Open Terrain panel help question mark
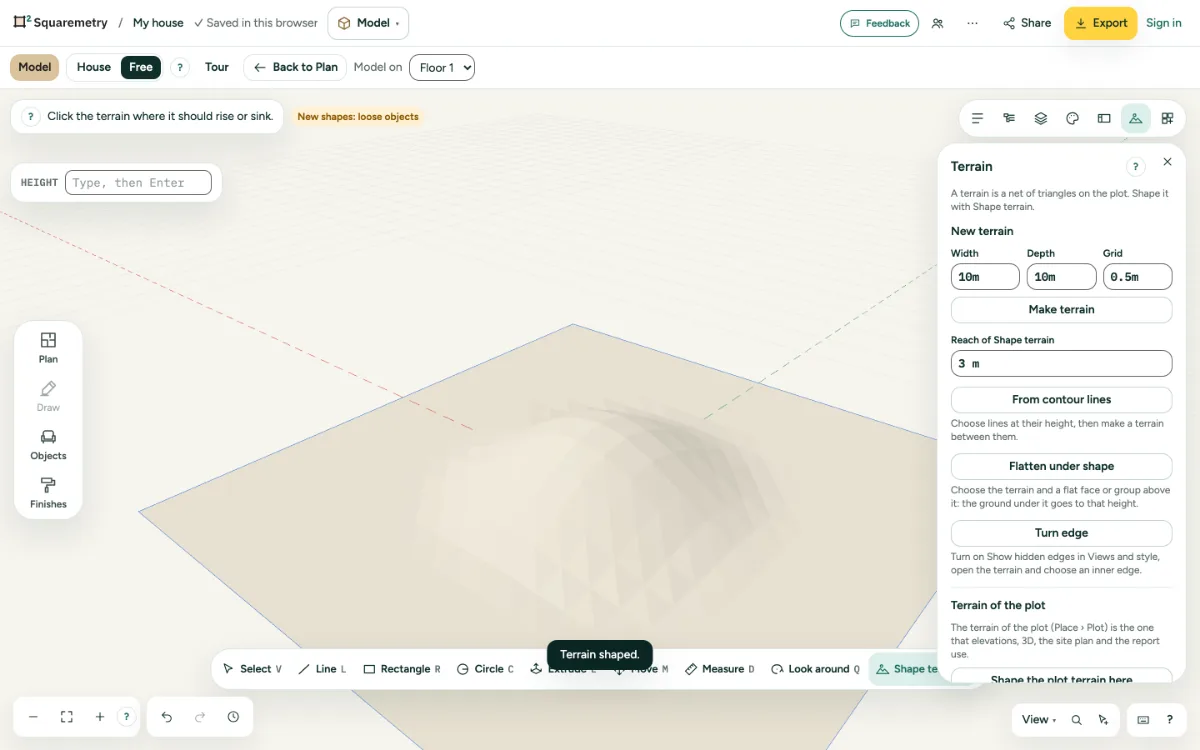1200x750 pixels. coord(1135,167)
